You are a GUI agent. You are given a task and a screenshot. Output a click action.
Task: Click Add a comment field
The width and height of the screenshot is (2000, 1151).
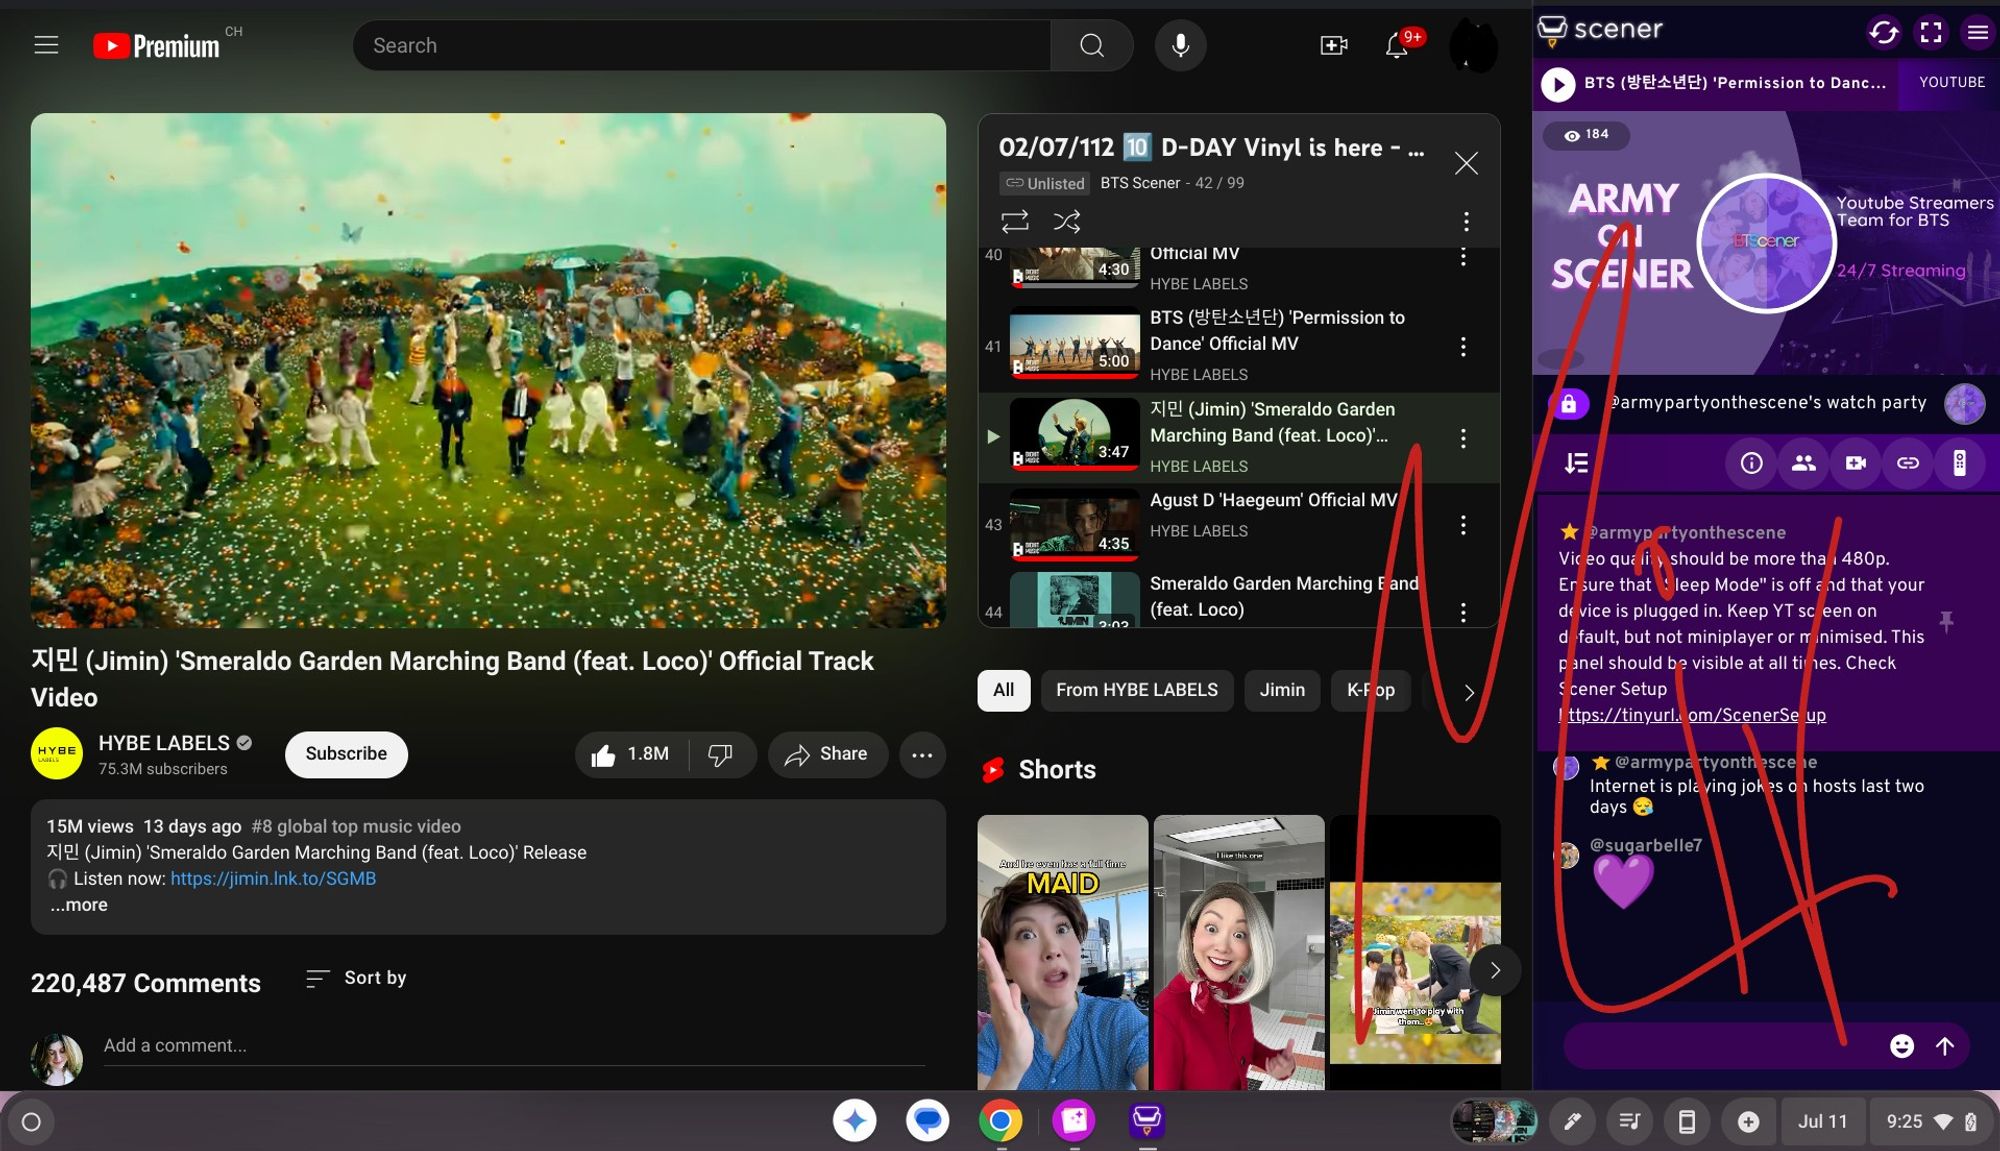point(514,1045)
